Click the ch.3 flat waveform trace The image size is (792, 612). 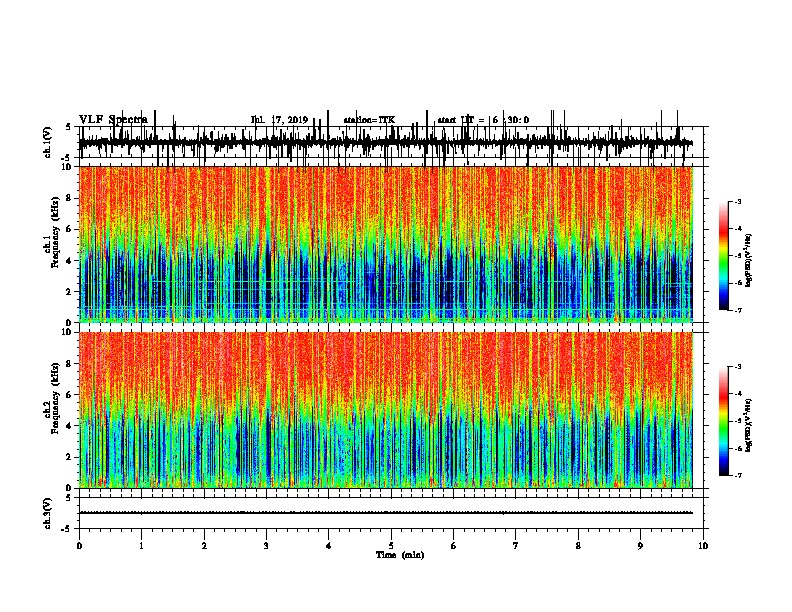pyautogui.click(x=385, y=513)
